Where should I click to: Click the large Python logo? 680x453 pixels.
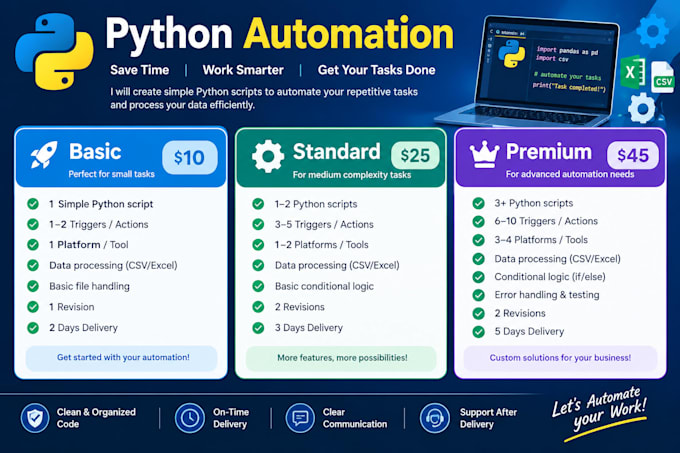pyautogui.click(x=54, y=51)
